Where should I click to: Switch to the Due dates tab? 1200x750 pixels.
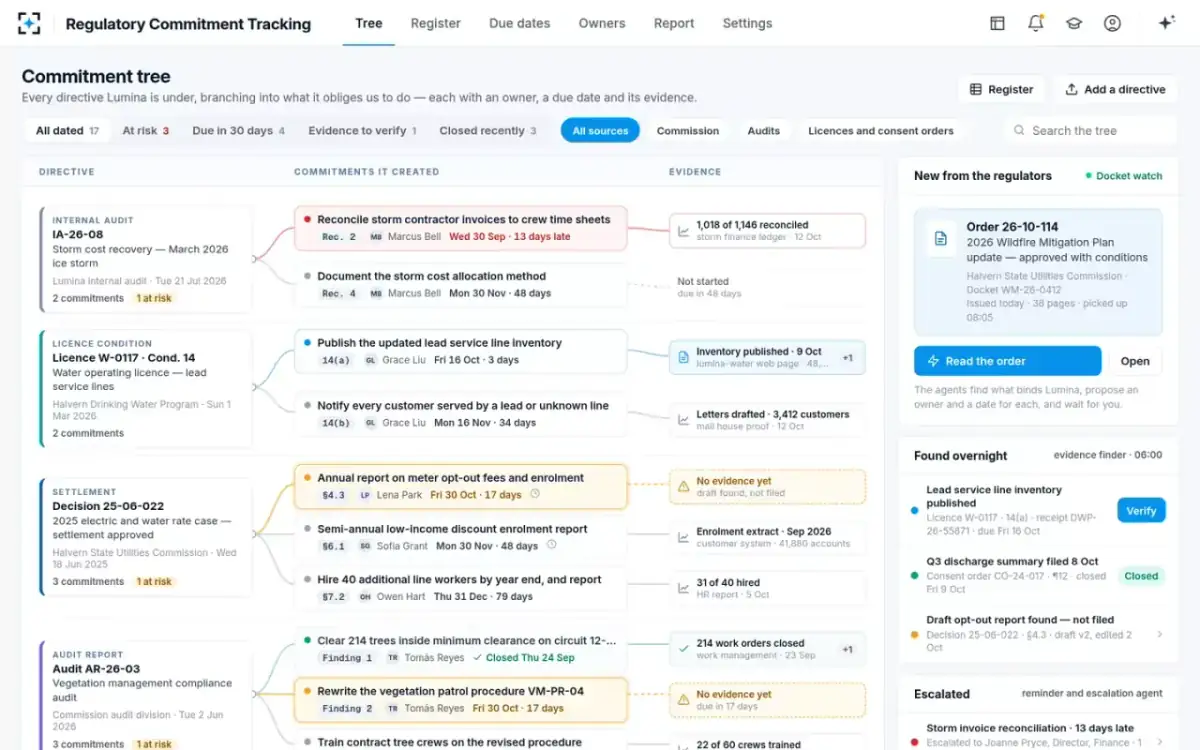520,23
